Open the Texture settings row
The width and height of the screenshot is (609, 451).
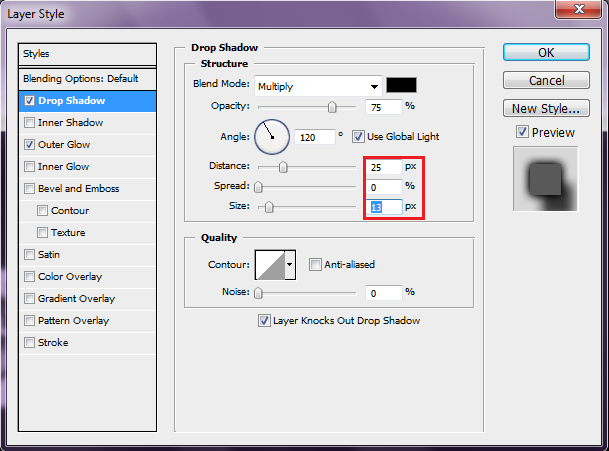click(87, 233)
